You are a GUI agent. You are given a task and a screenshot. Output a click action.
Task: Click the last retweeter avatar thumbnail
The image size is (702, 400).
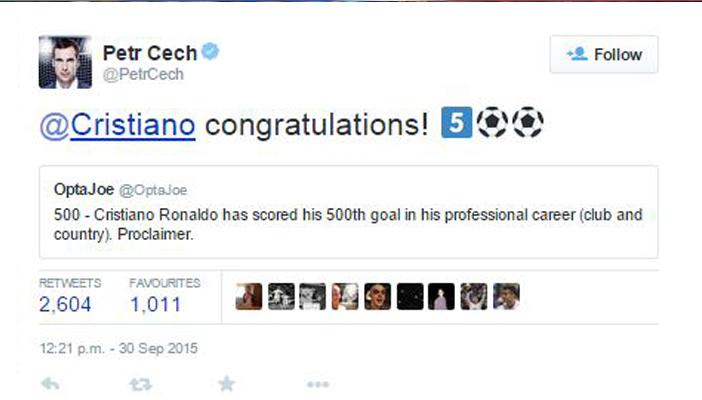[x=506, y=297]
